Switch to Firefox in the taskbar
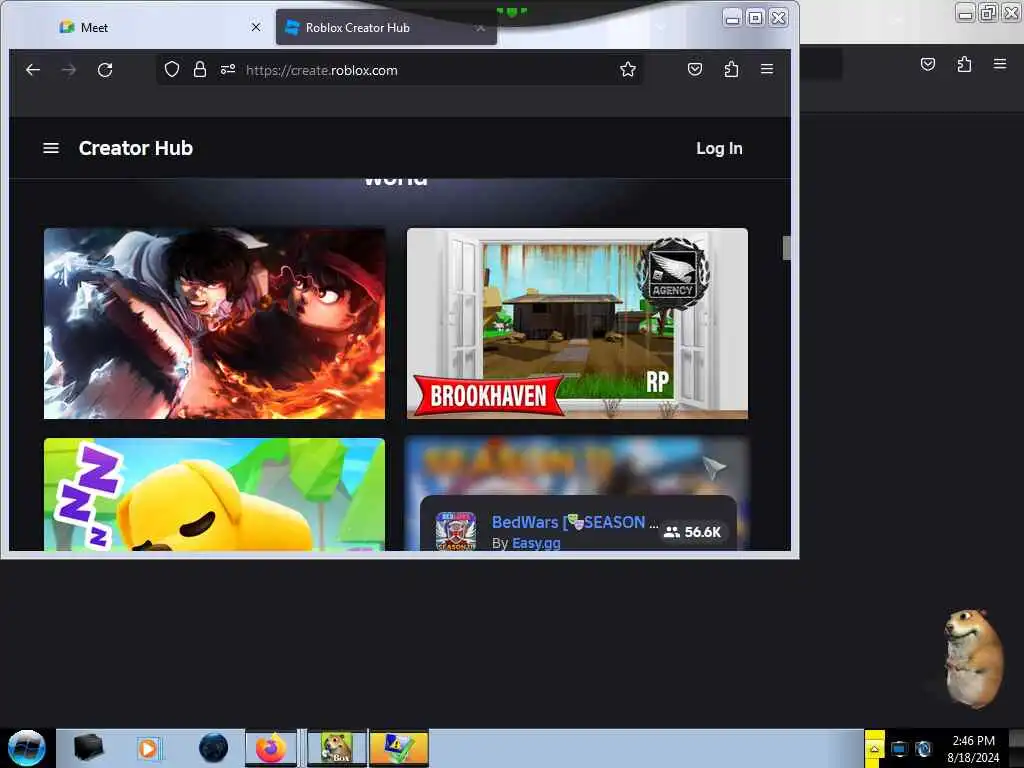The height and width of the screenshot is (768, 1024). 271,748
